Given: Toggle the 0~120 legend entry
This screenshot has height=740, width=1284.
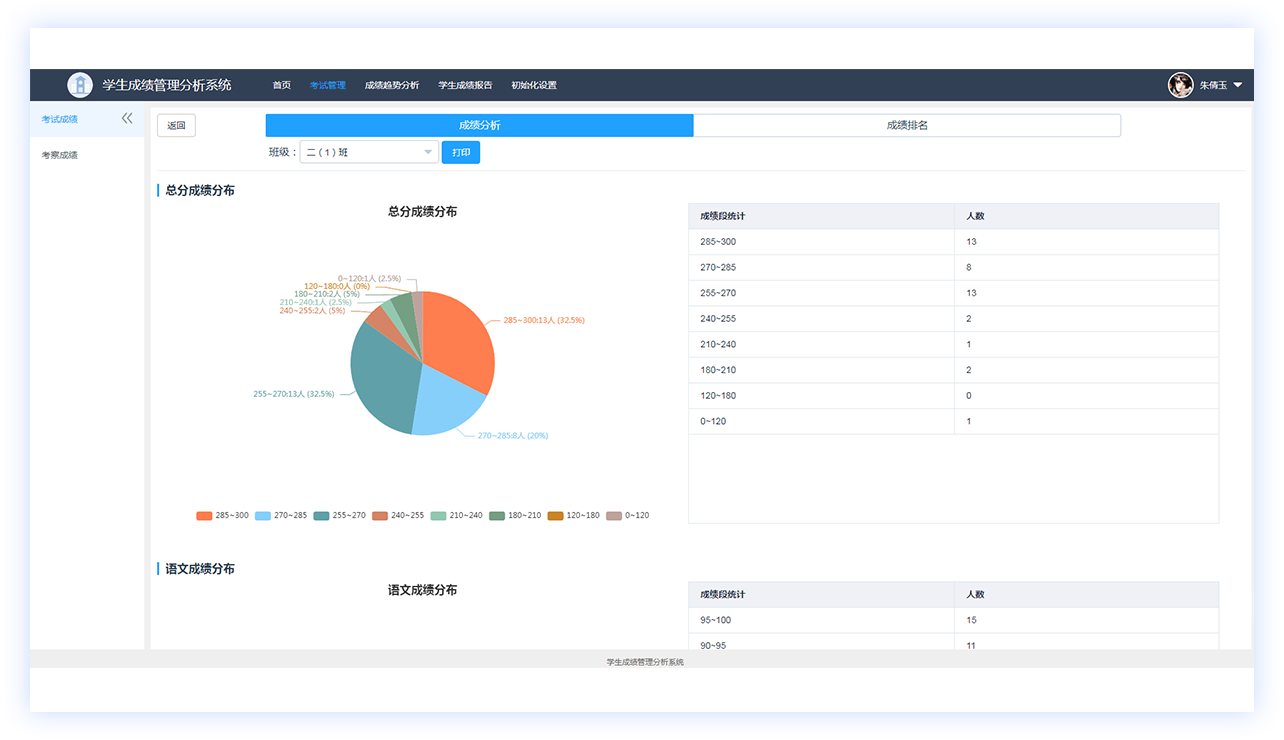Looking at the screenshot, I should pyautogui.click(x=628, y=516).
